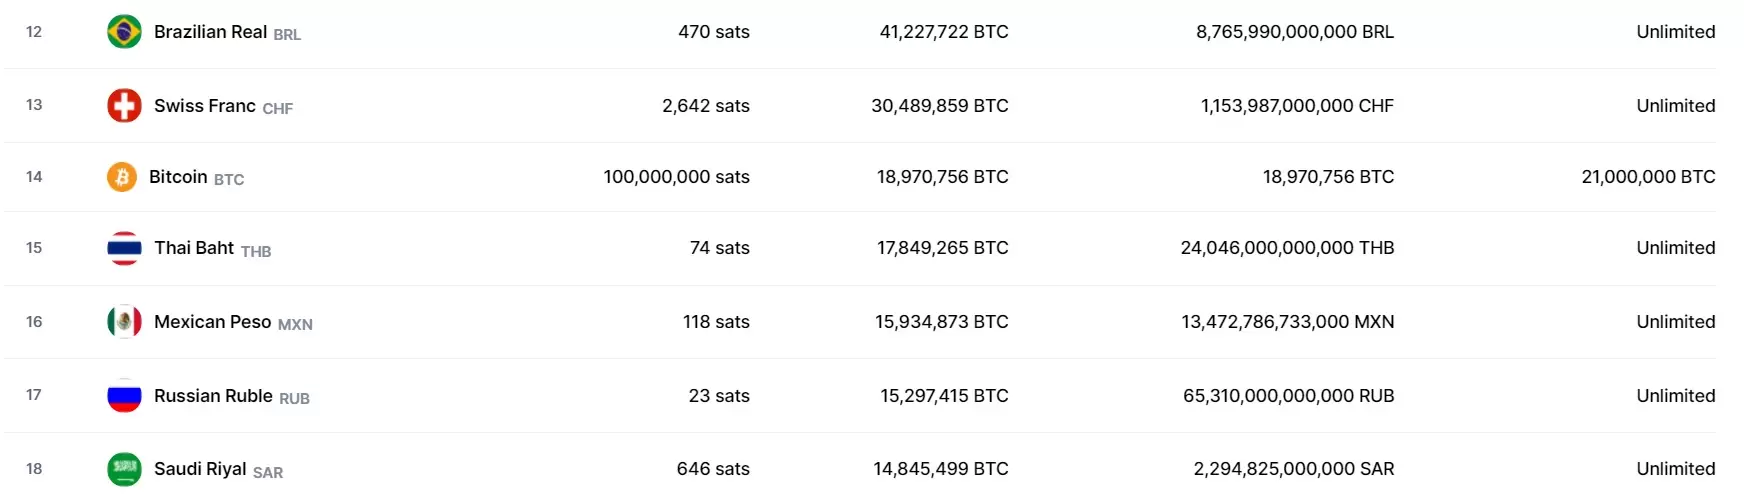Click the 21,000,000 BTC max supply

point(1648,177)
